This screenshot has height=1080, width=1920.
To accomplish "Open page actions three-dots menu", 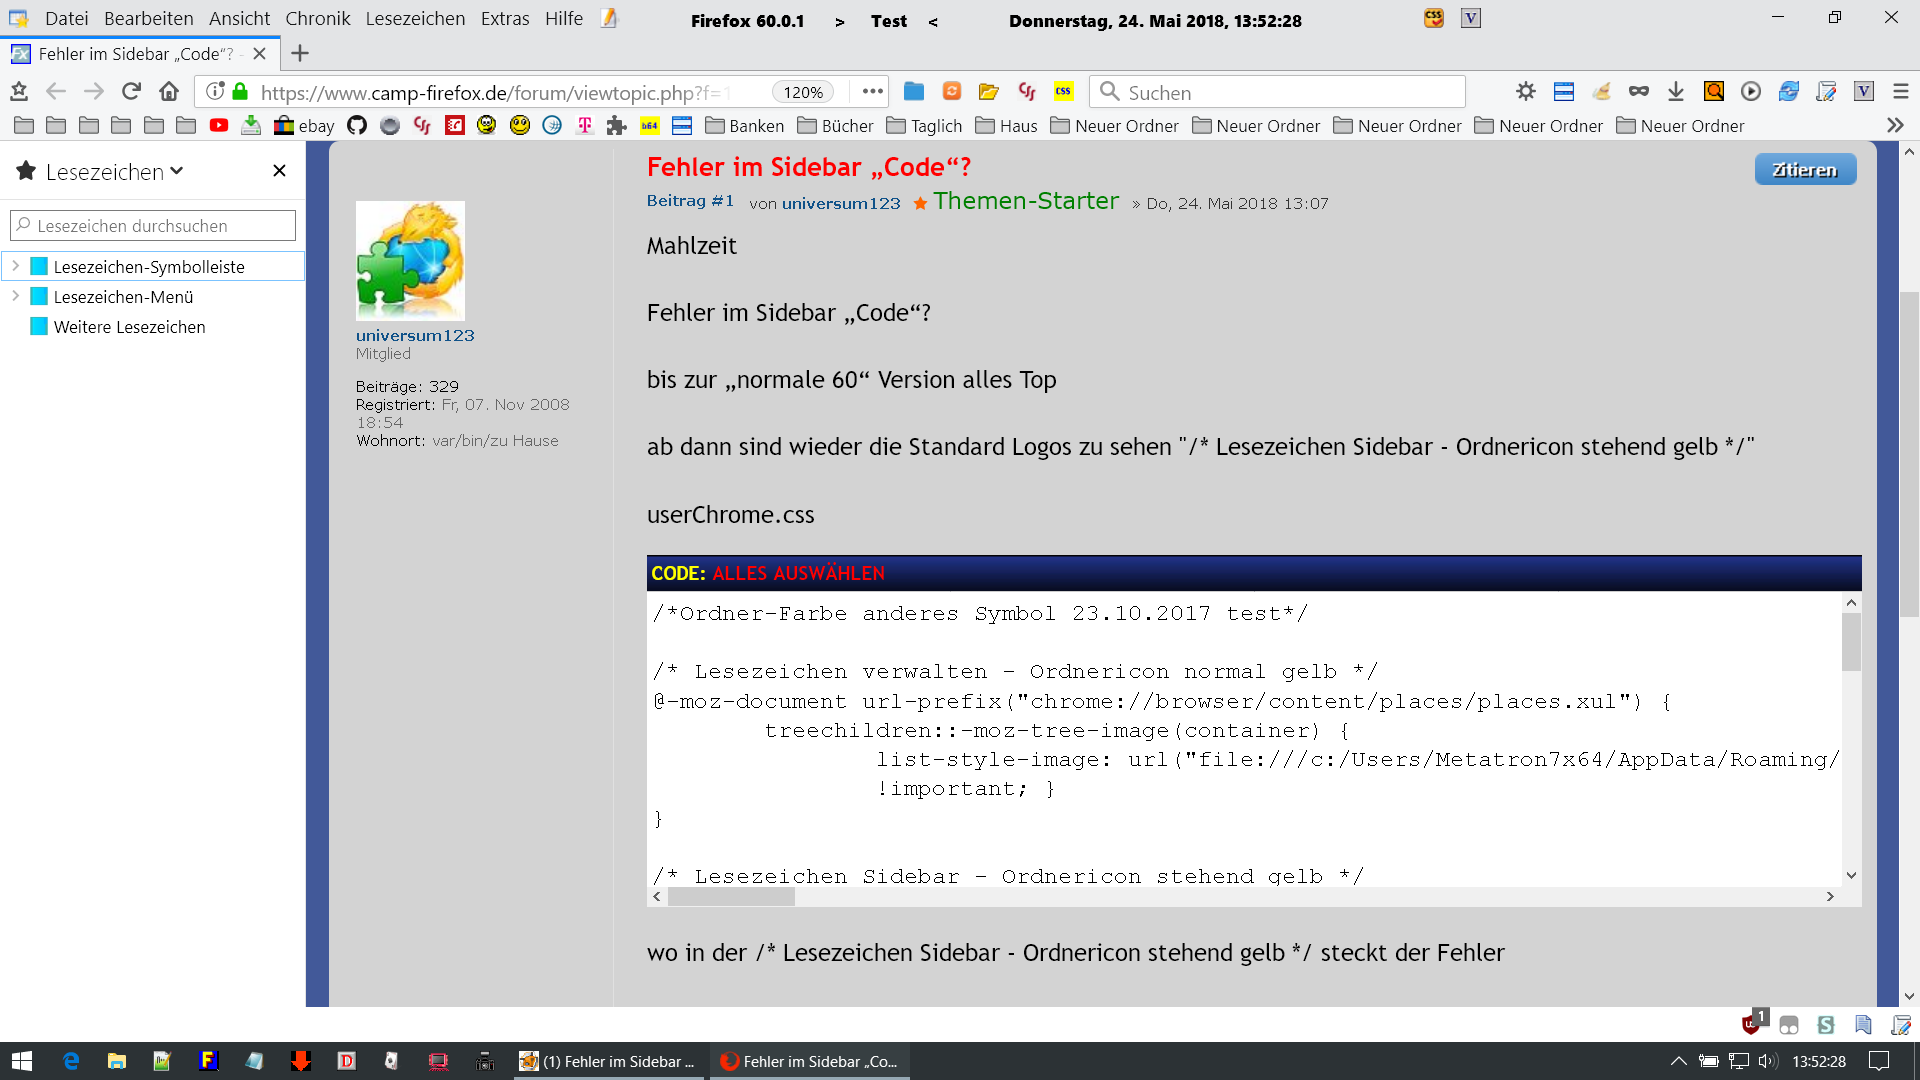I will pos(872,92).
